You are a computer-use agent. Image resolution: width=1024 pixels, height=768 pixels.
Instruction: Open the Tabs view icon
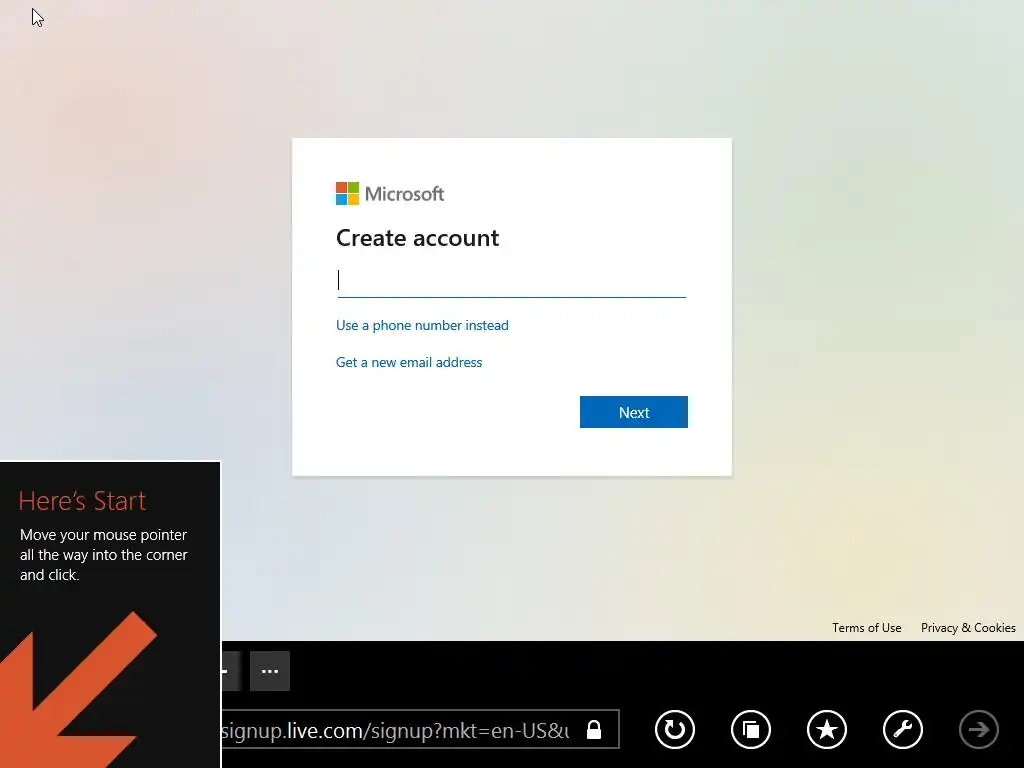pos(750,729)
